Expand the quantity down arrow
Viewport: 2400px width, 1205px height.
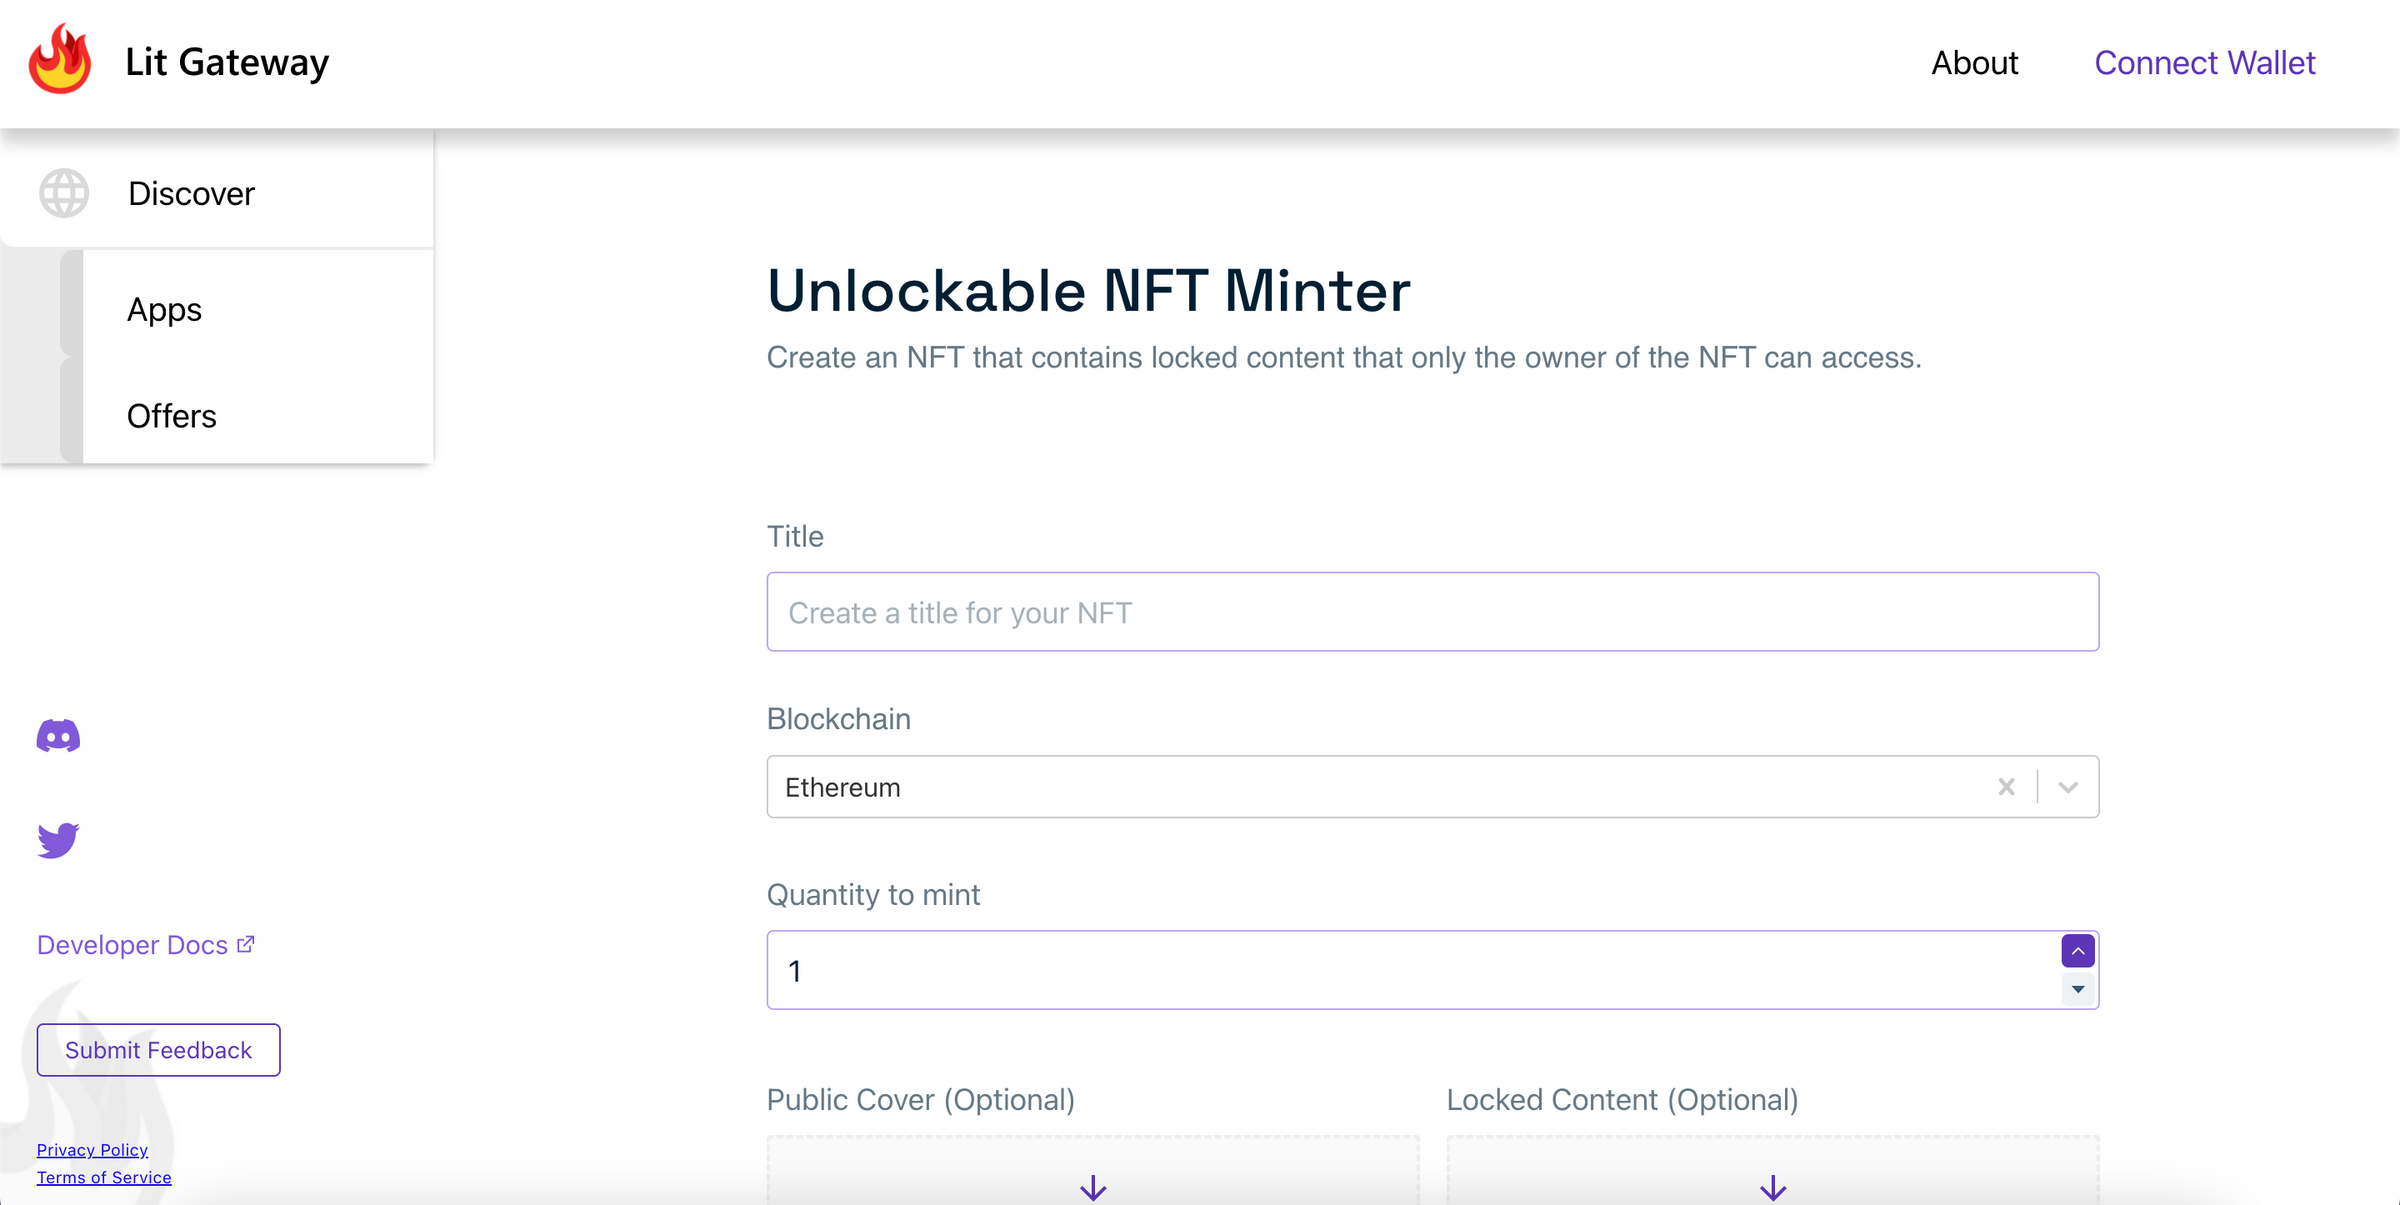tap(2077, 990)
